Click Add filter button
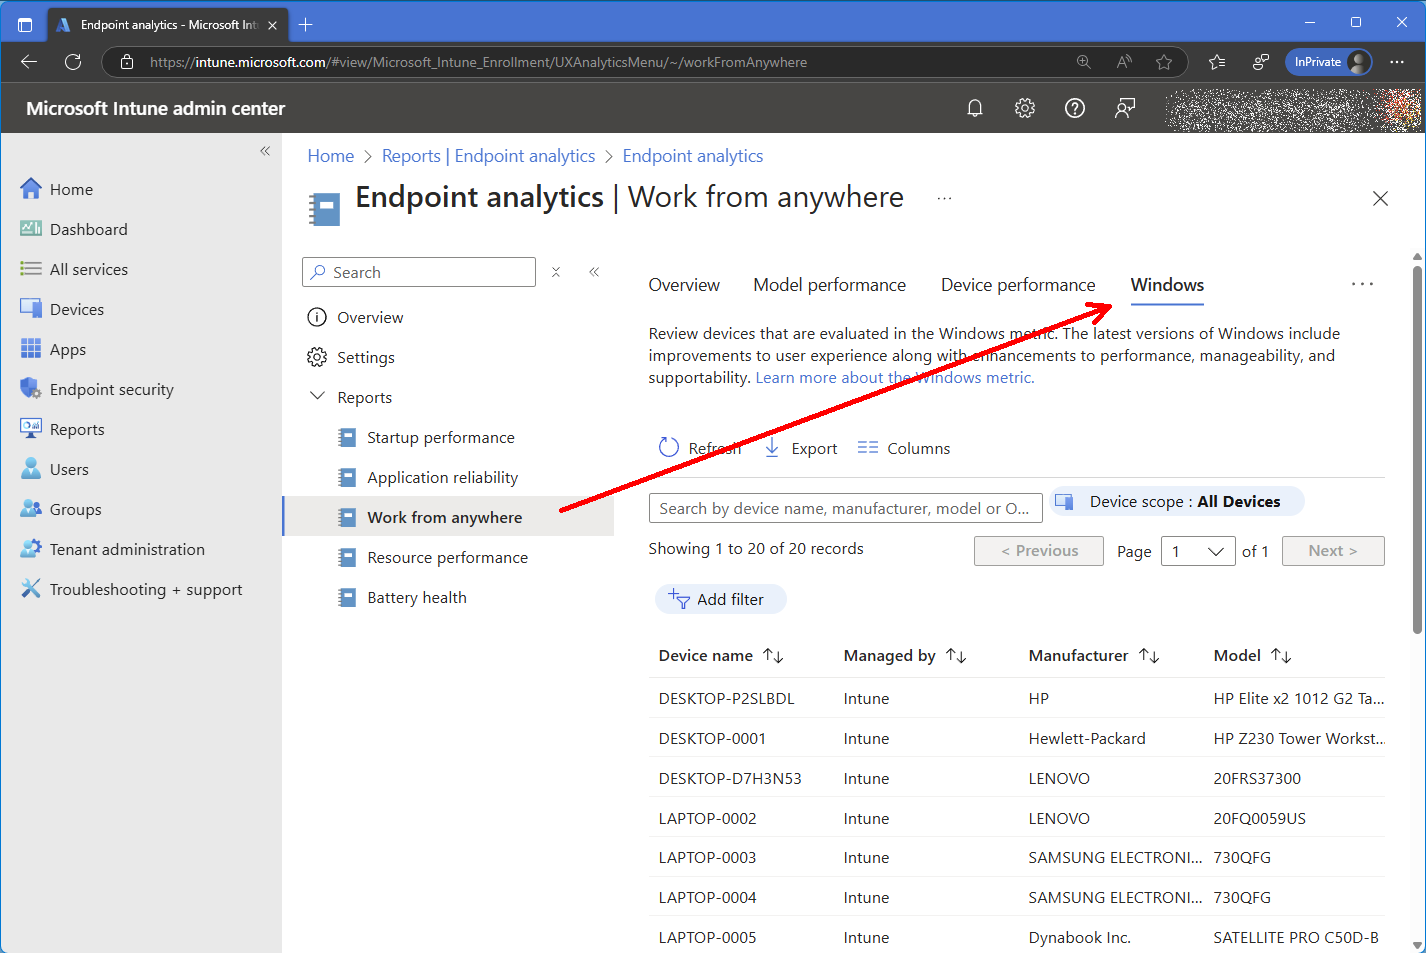This screenshot has height=953, width=1426. pyautogui.click(x=720, y=599)
